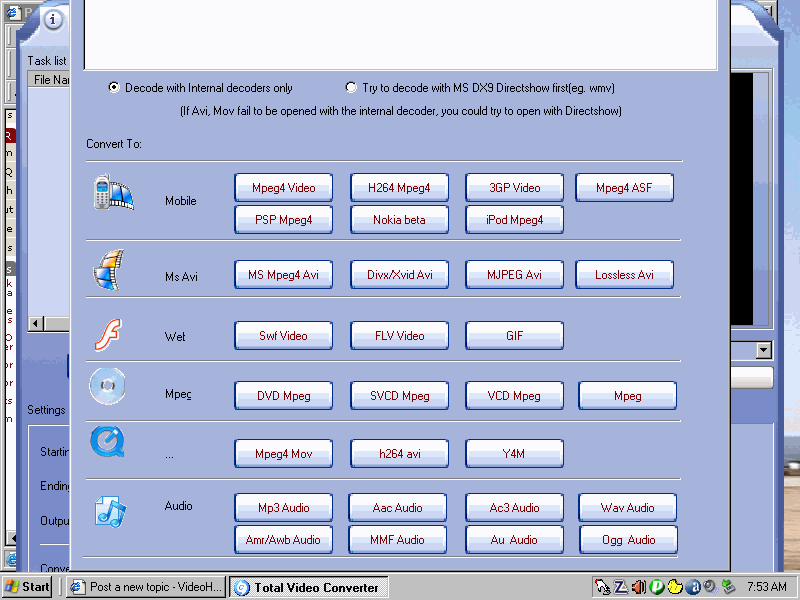
Task: Click the 'If Avi, Mov fail' hint text
Action: coord(401,111)
